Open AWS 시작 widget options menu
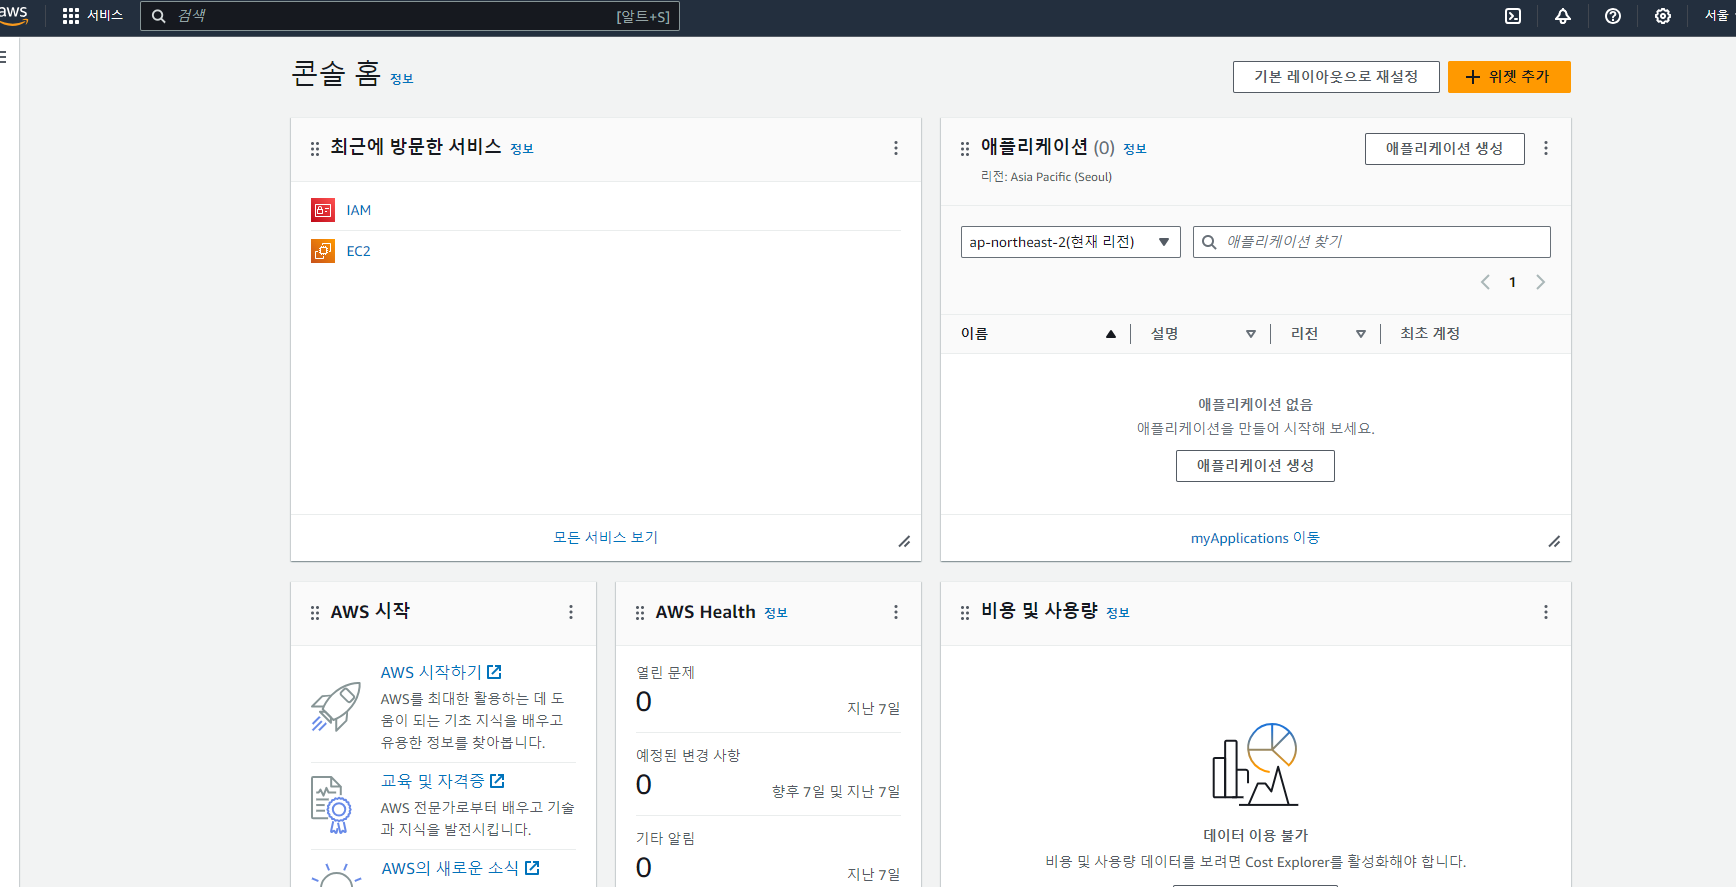The height and width of the screenshot is (887, 1736). 571,612
